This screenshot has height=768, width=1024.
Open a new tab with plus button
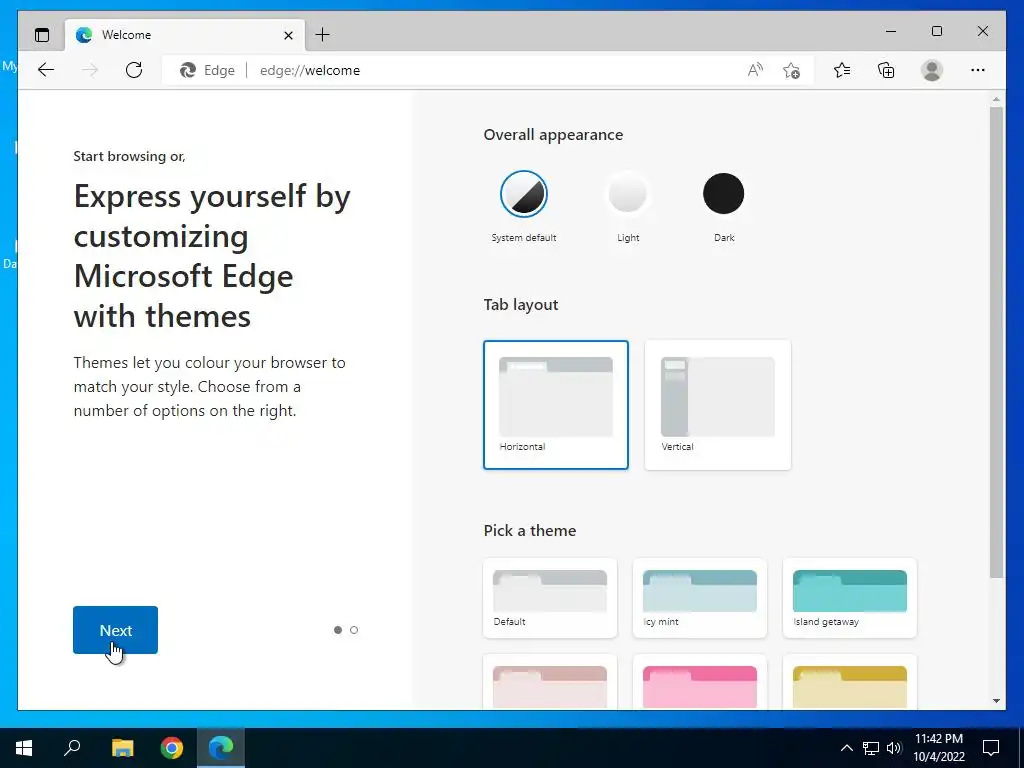click(323, 35)
